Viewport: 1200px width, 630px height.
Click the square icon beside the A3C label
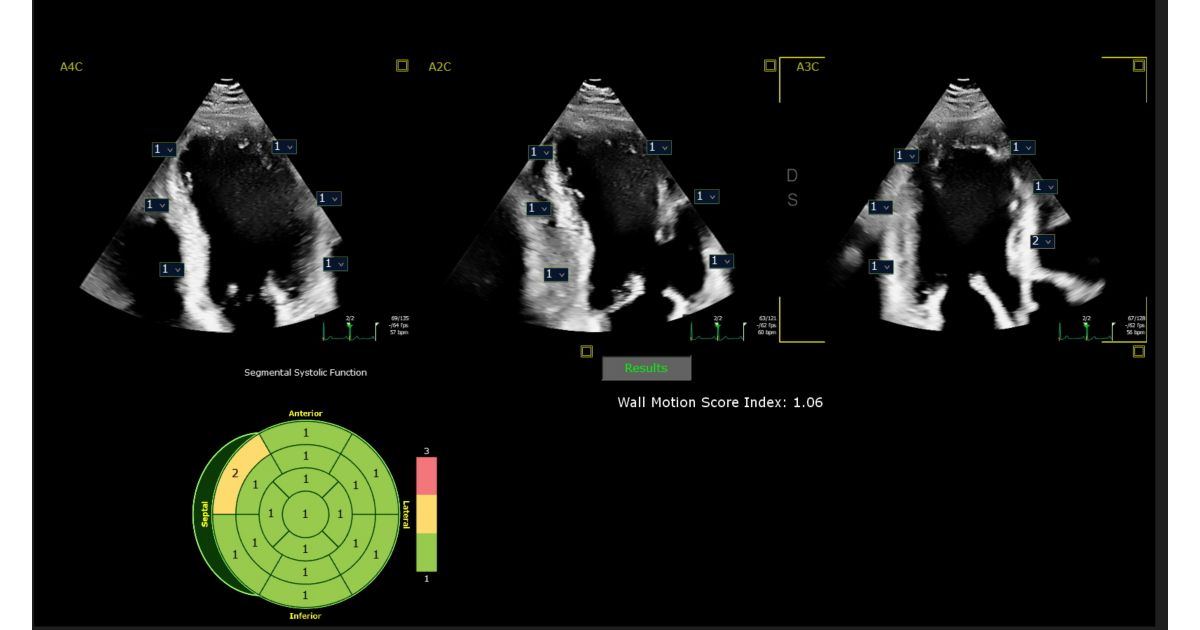[x=1139, y=66]
